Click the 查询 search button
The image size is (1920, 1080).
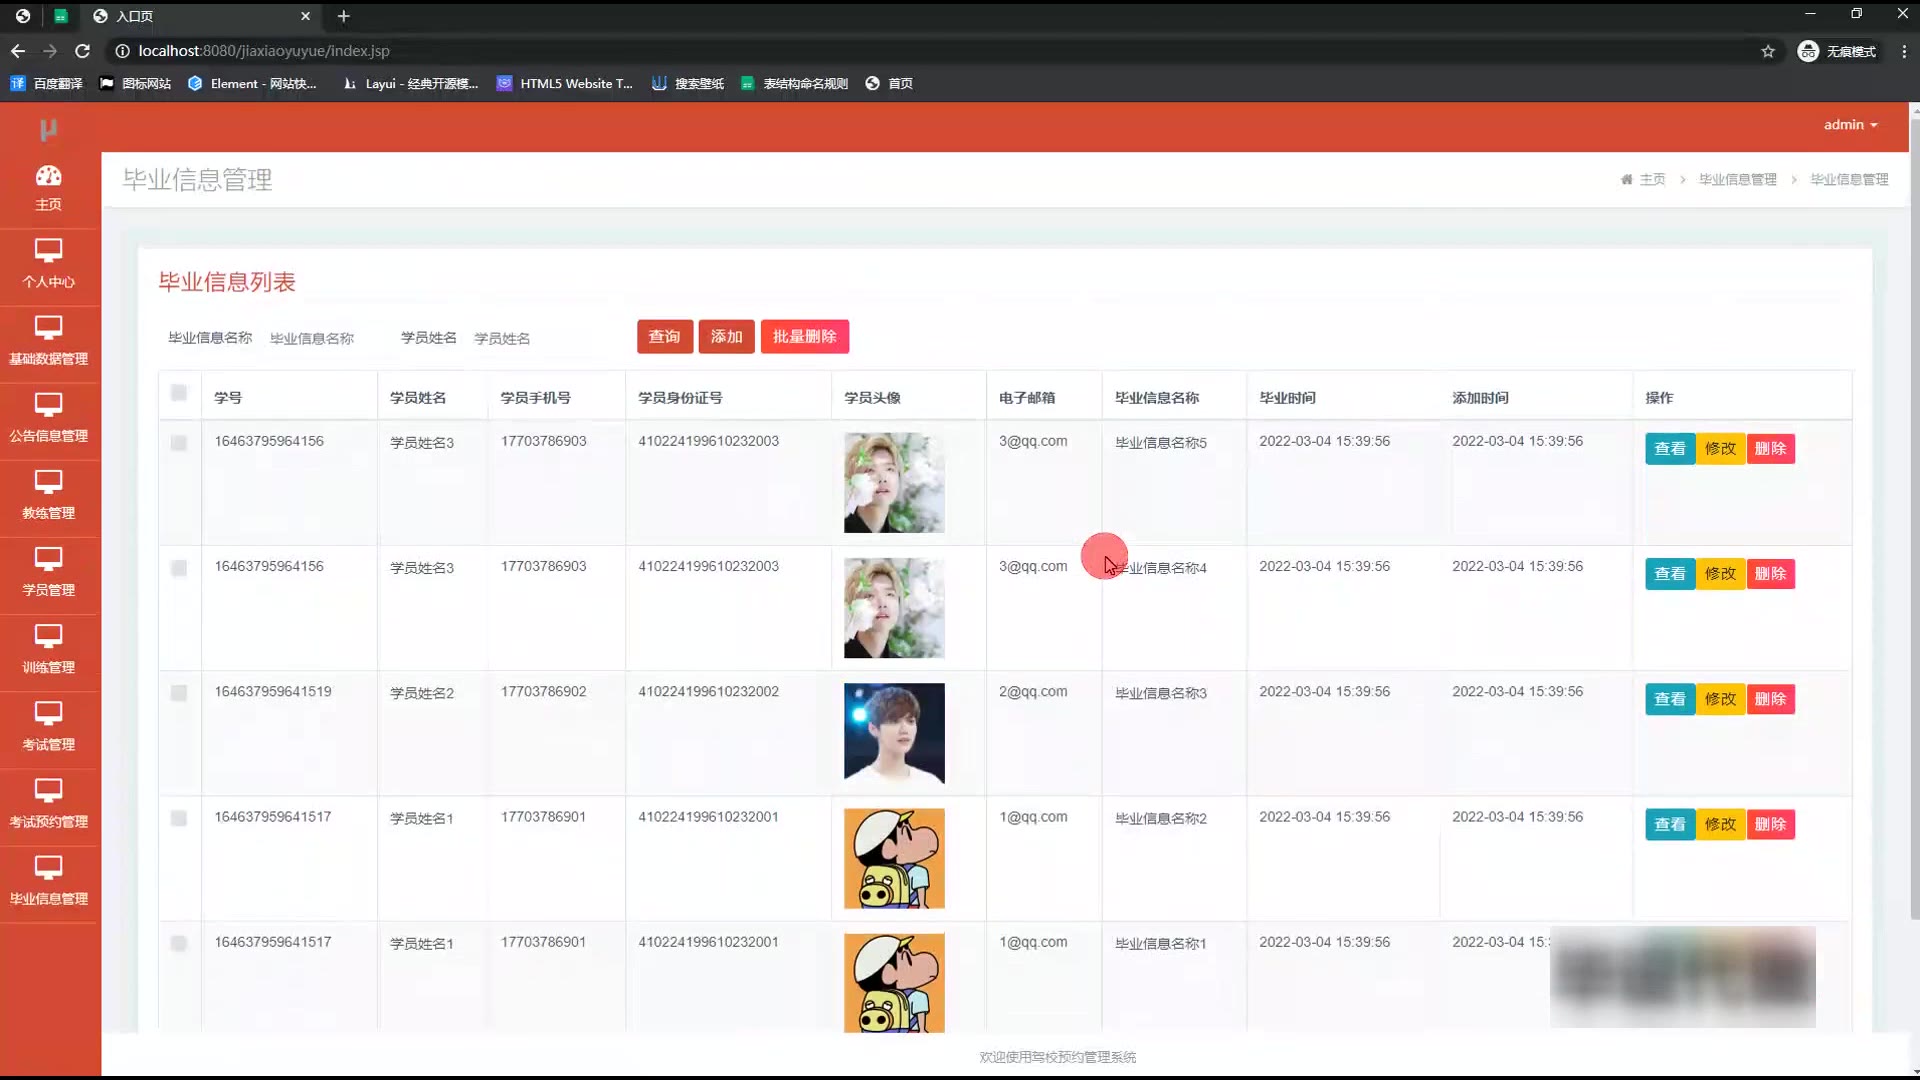665,337
